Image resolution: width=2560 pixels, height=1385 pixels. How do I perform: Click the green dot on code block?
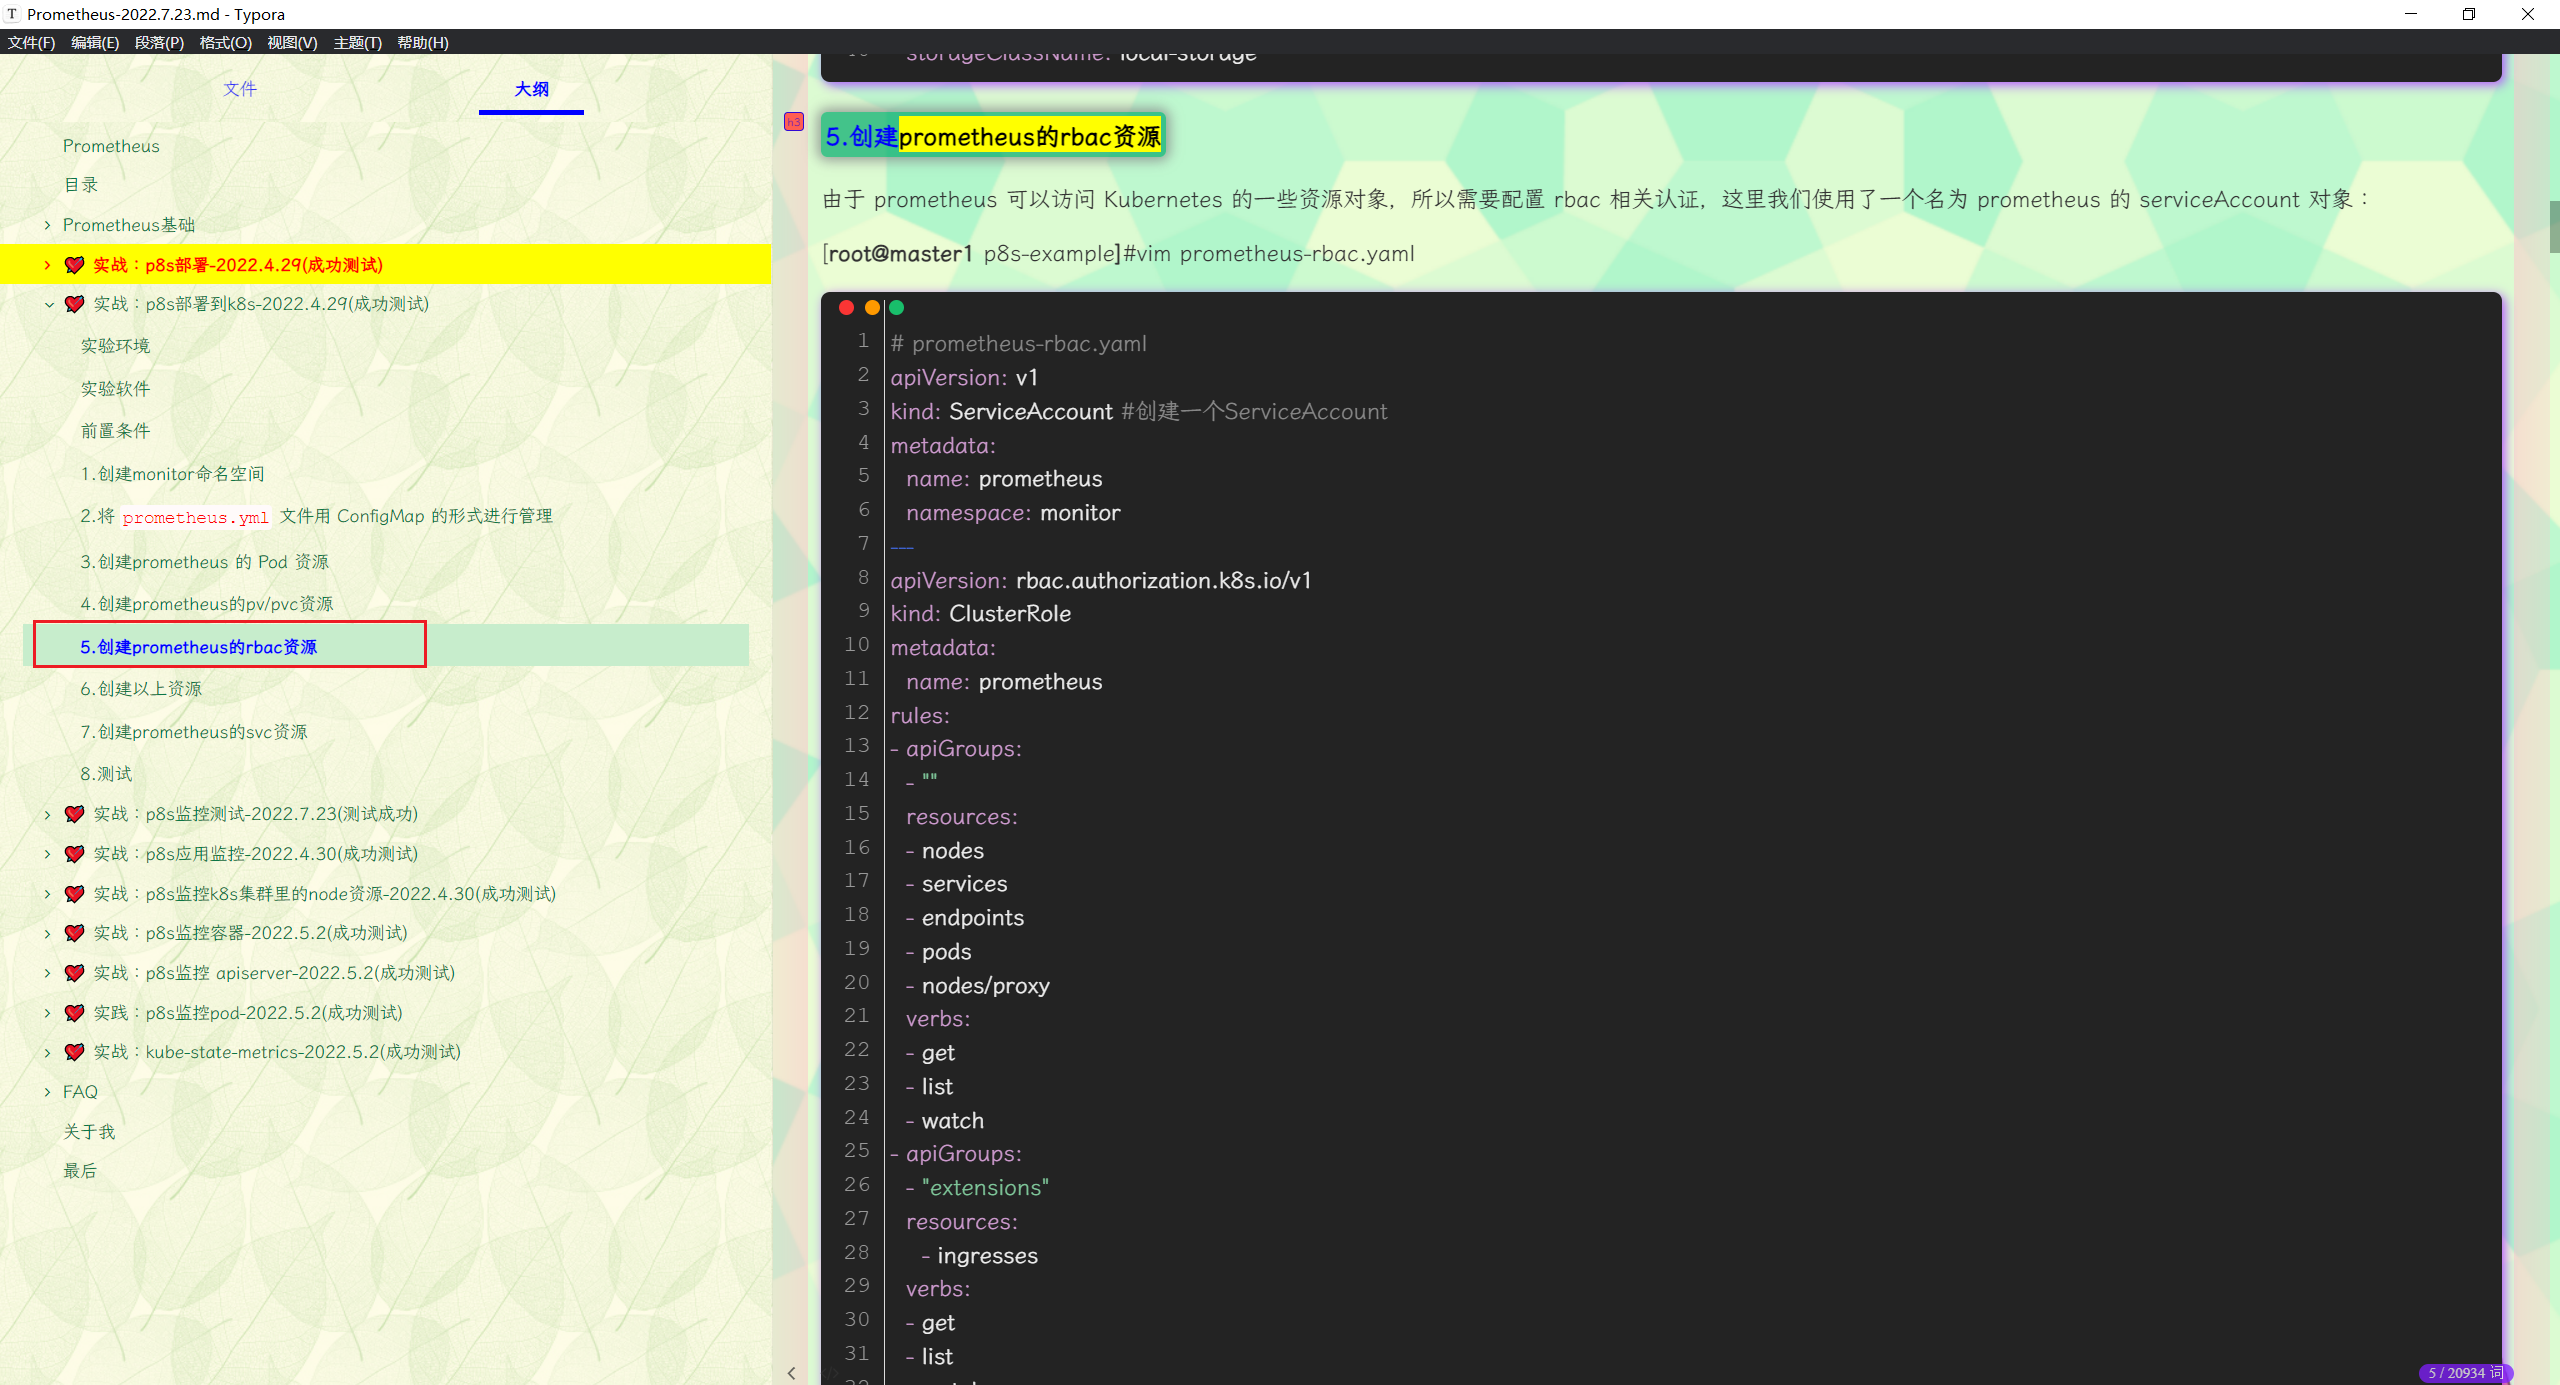(x=897, y=308)
